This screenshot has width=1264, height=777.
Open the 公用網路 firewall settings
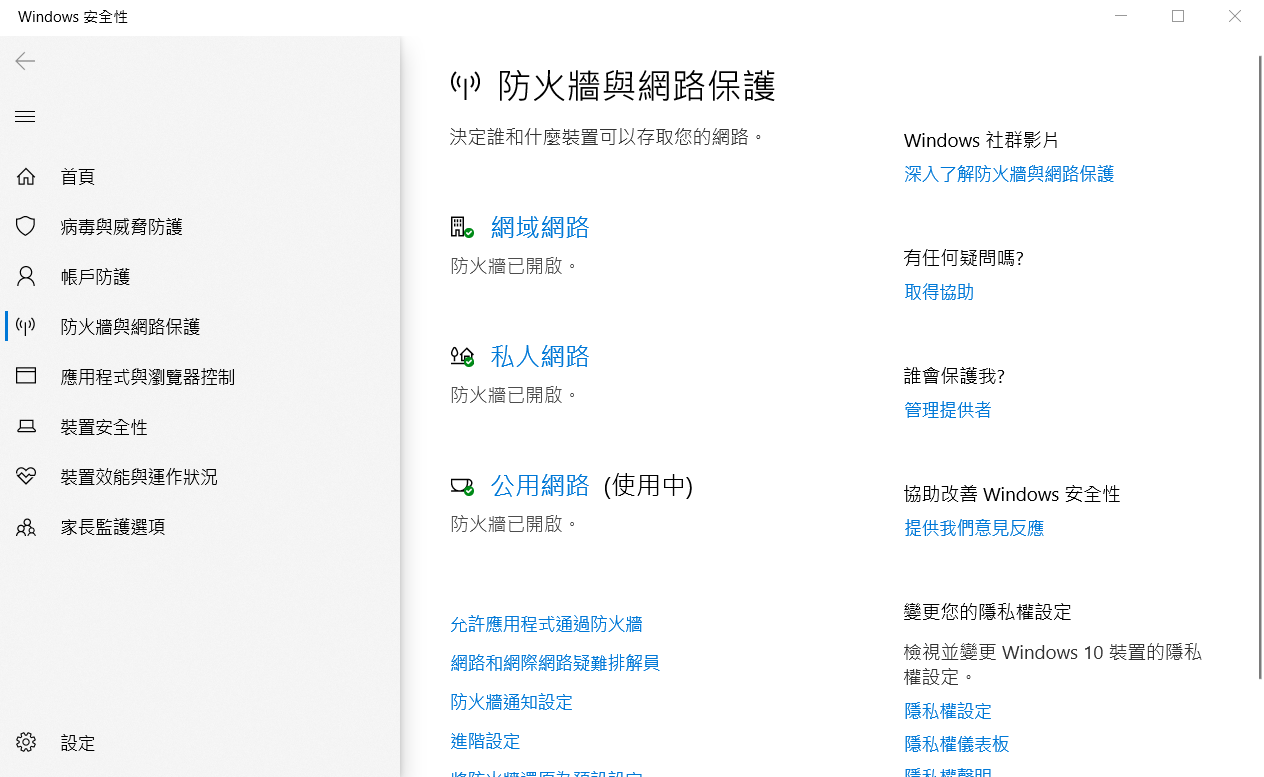coord(540,485)
